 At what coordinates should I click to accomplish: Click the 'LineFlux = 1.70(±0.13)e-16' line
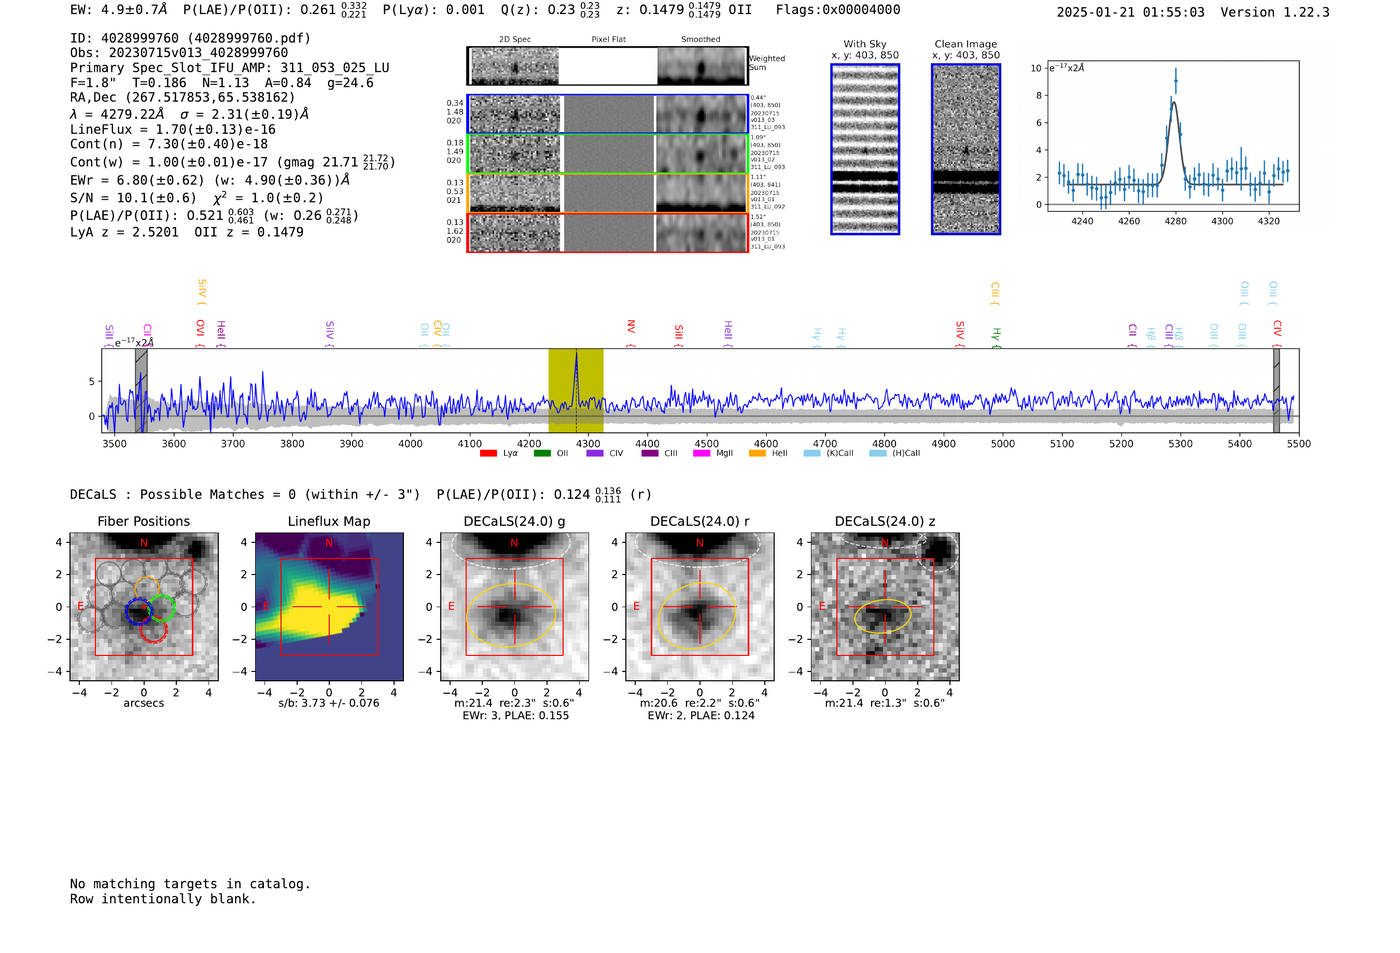(173, 129)
